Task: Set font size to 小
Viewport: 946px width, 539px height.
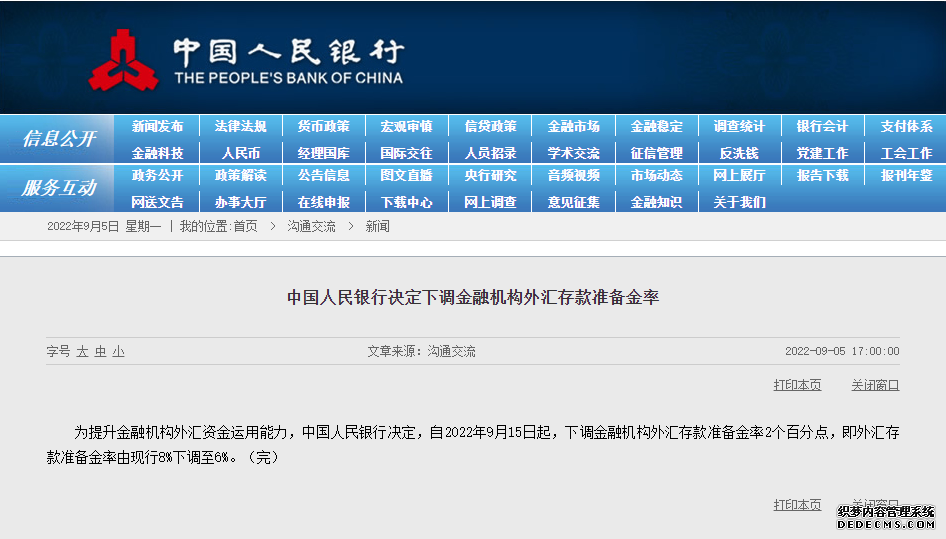Action: coord(118,351)
